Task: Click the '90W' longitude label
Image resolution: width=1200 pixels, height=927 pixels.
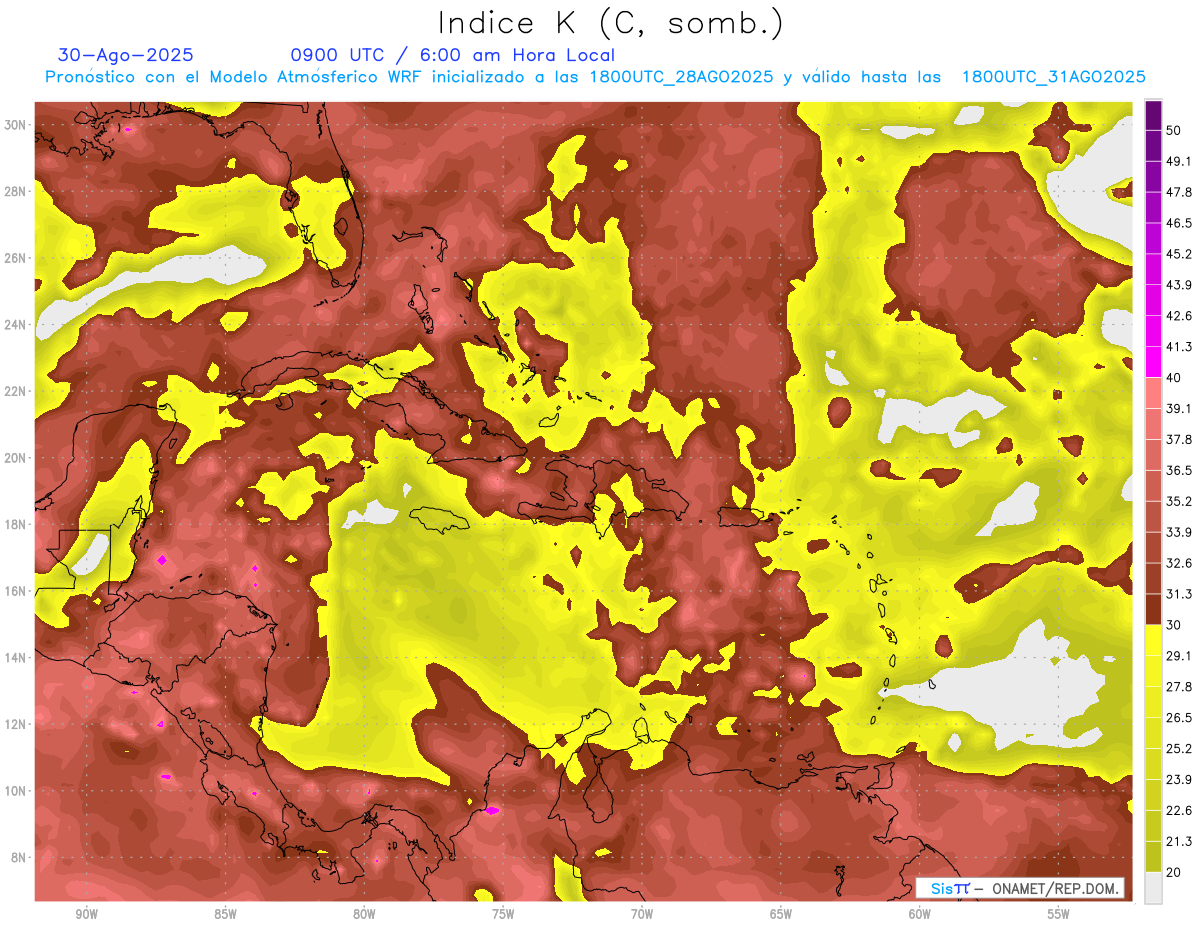Action: pyautogui.click(x=86, y=914)
